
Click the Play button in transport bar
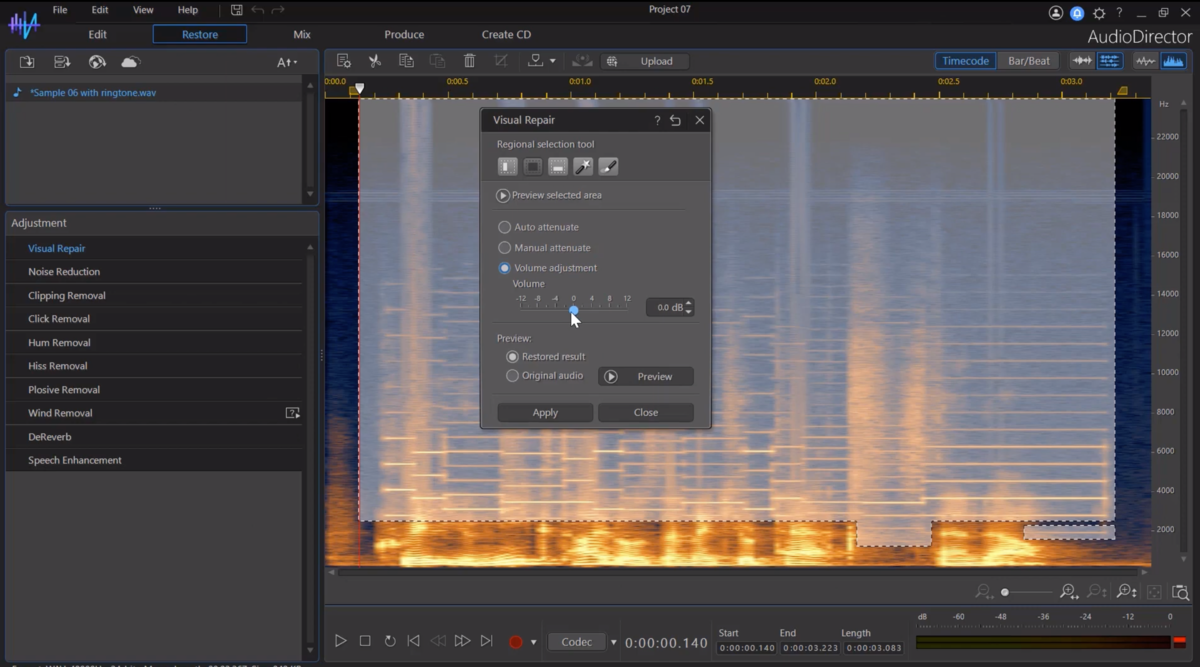coord(341,641)
